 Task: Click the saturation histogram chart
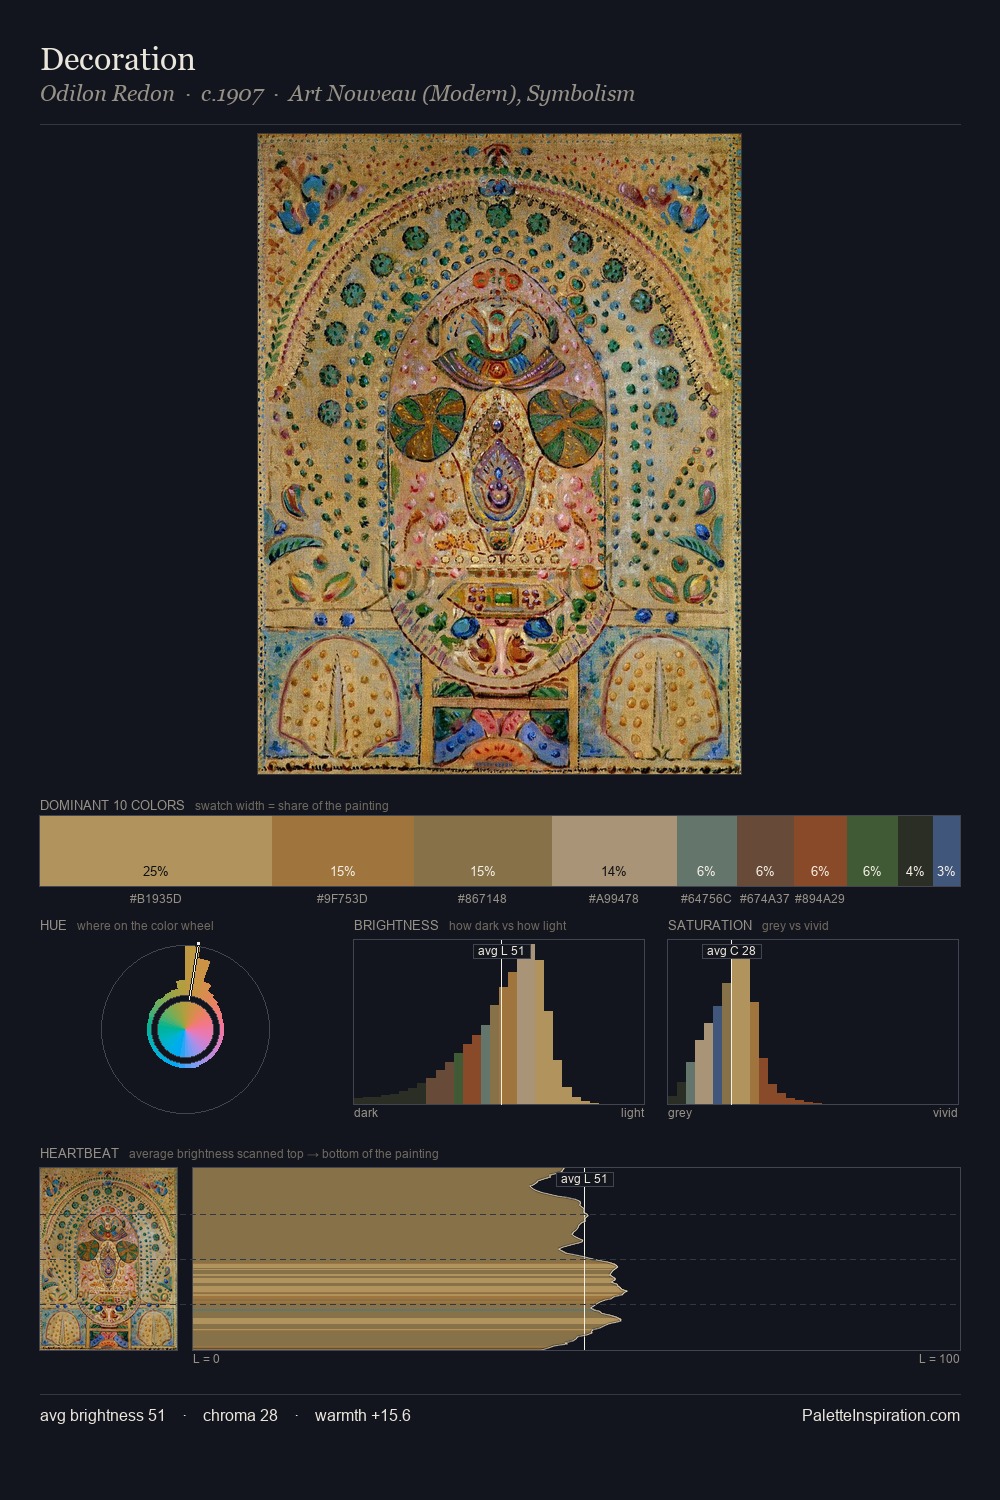813,1022
